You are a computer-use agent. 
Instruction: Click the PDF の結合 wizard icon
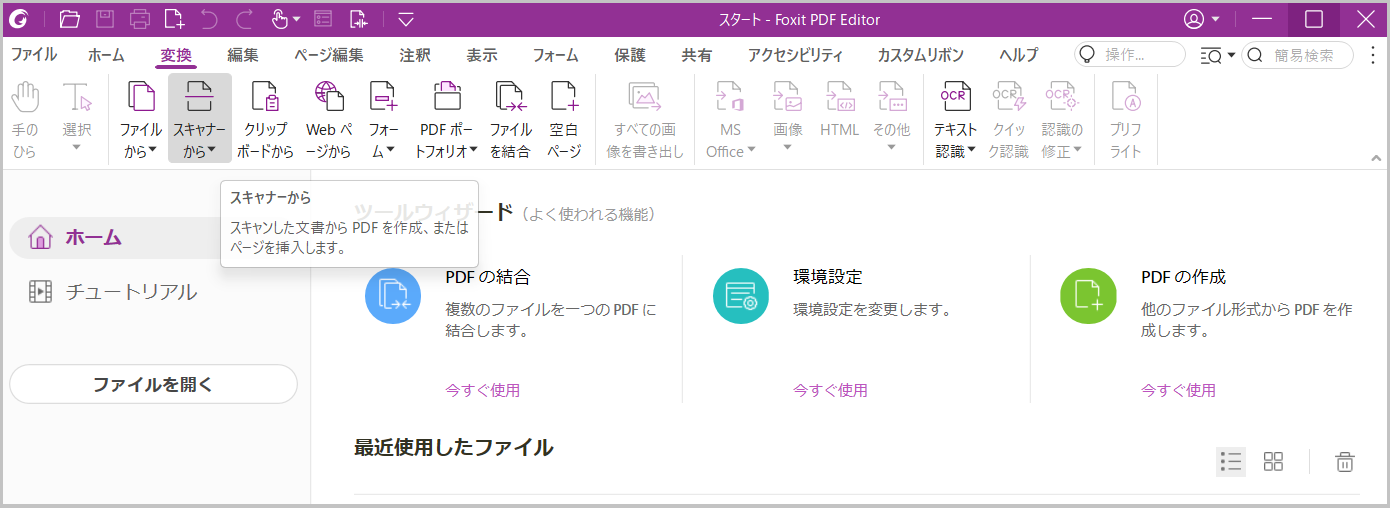(392, 296)
